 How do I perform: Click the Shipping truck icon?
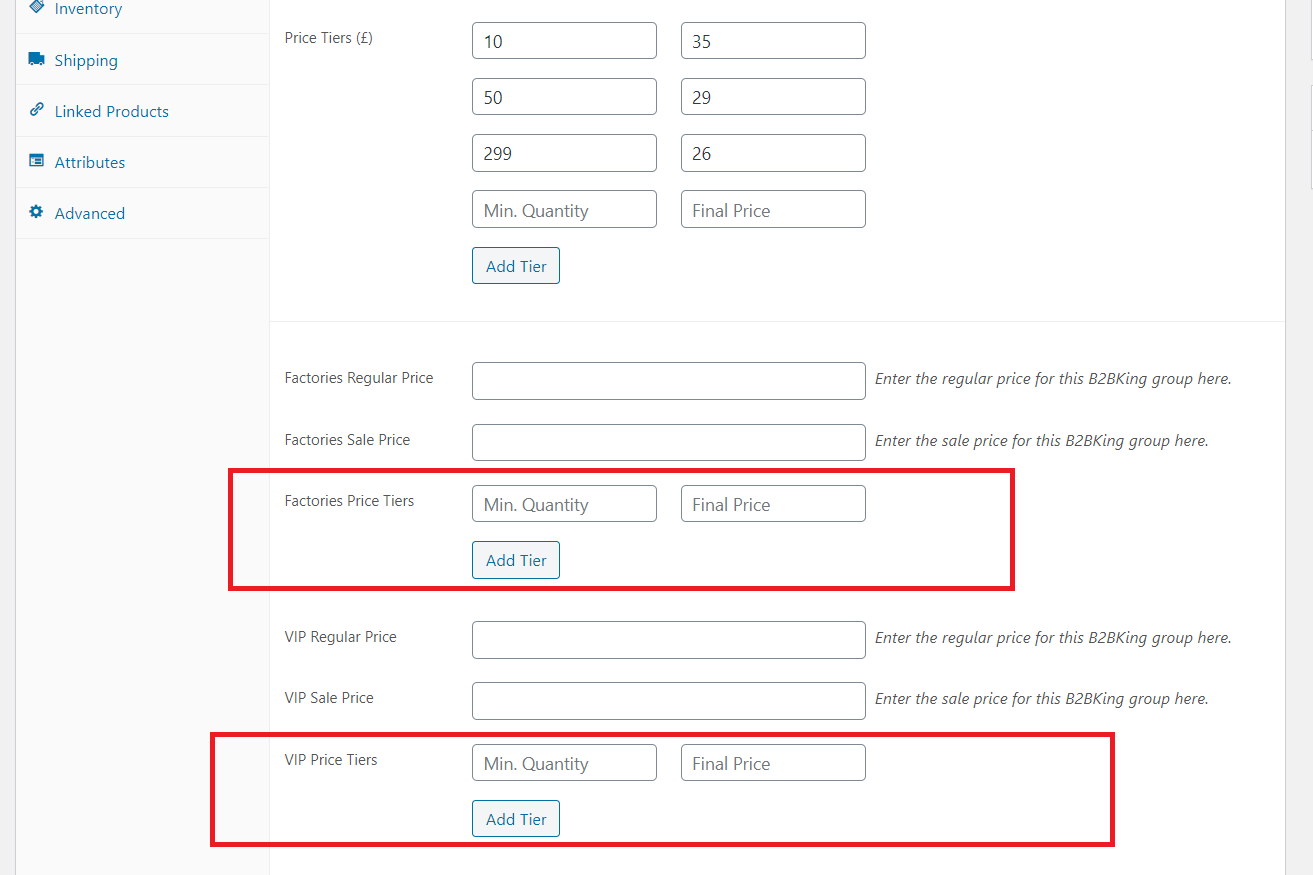coord(37,59)
